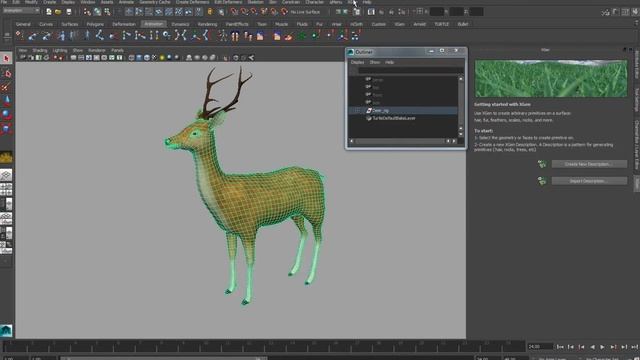Open the Skeleton menu in main menu bar

click(x=256, y=2)
